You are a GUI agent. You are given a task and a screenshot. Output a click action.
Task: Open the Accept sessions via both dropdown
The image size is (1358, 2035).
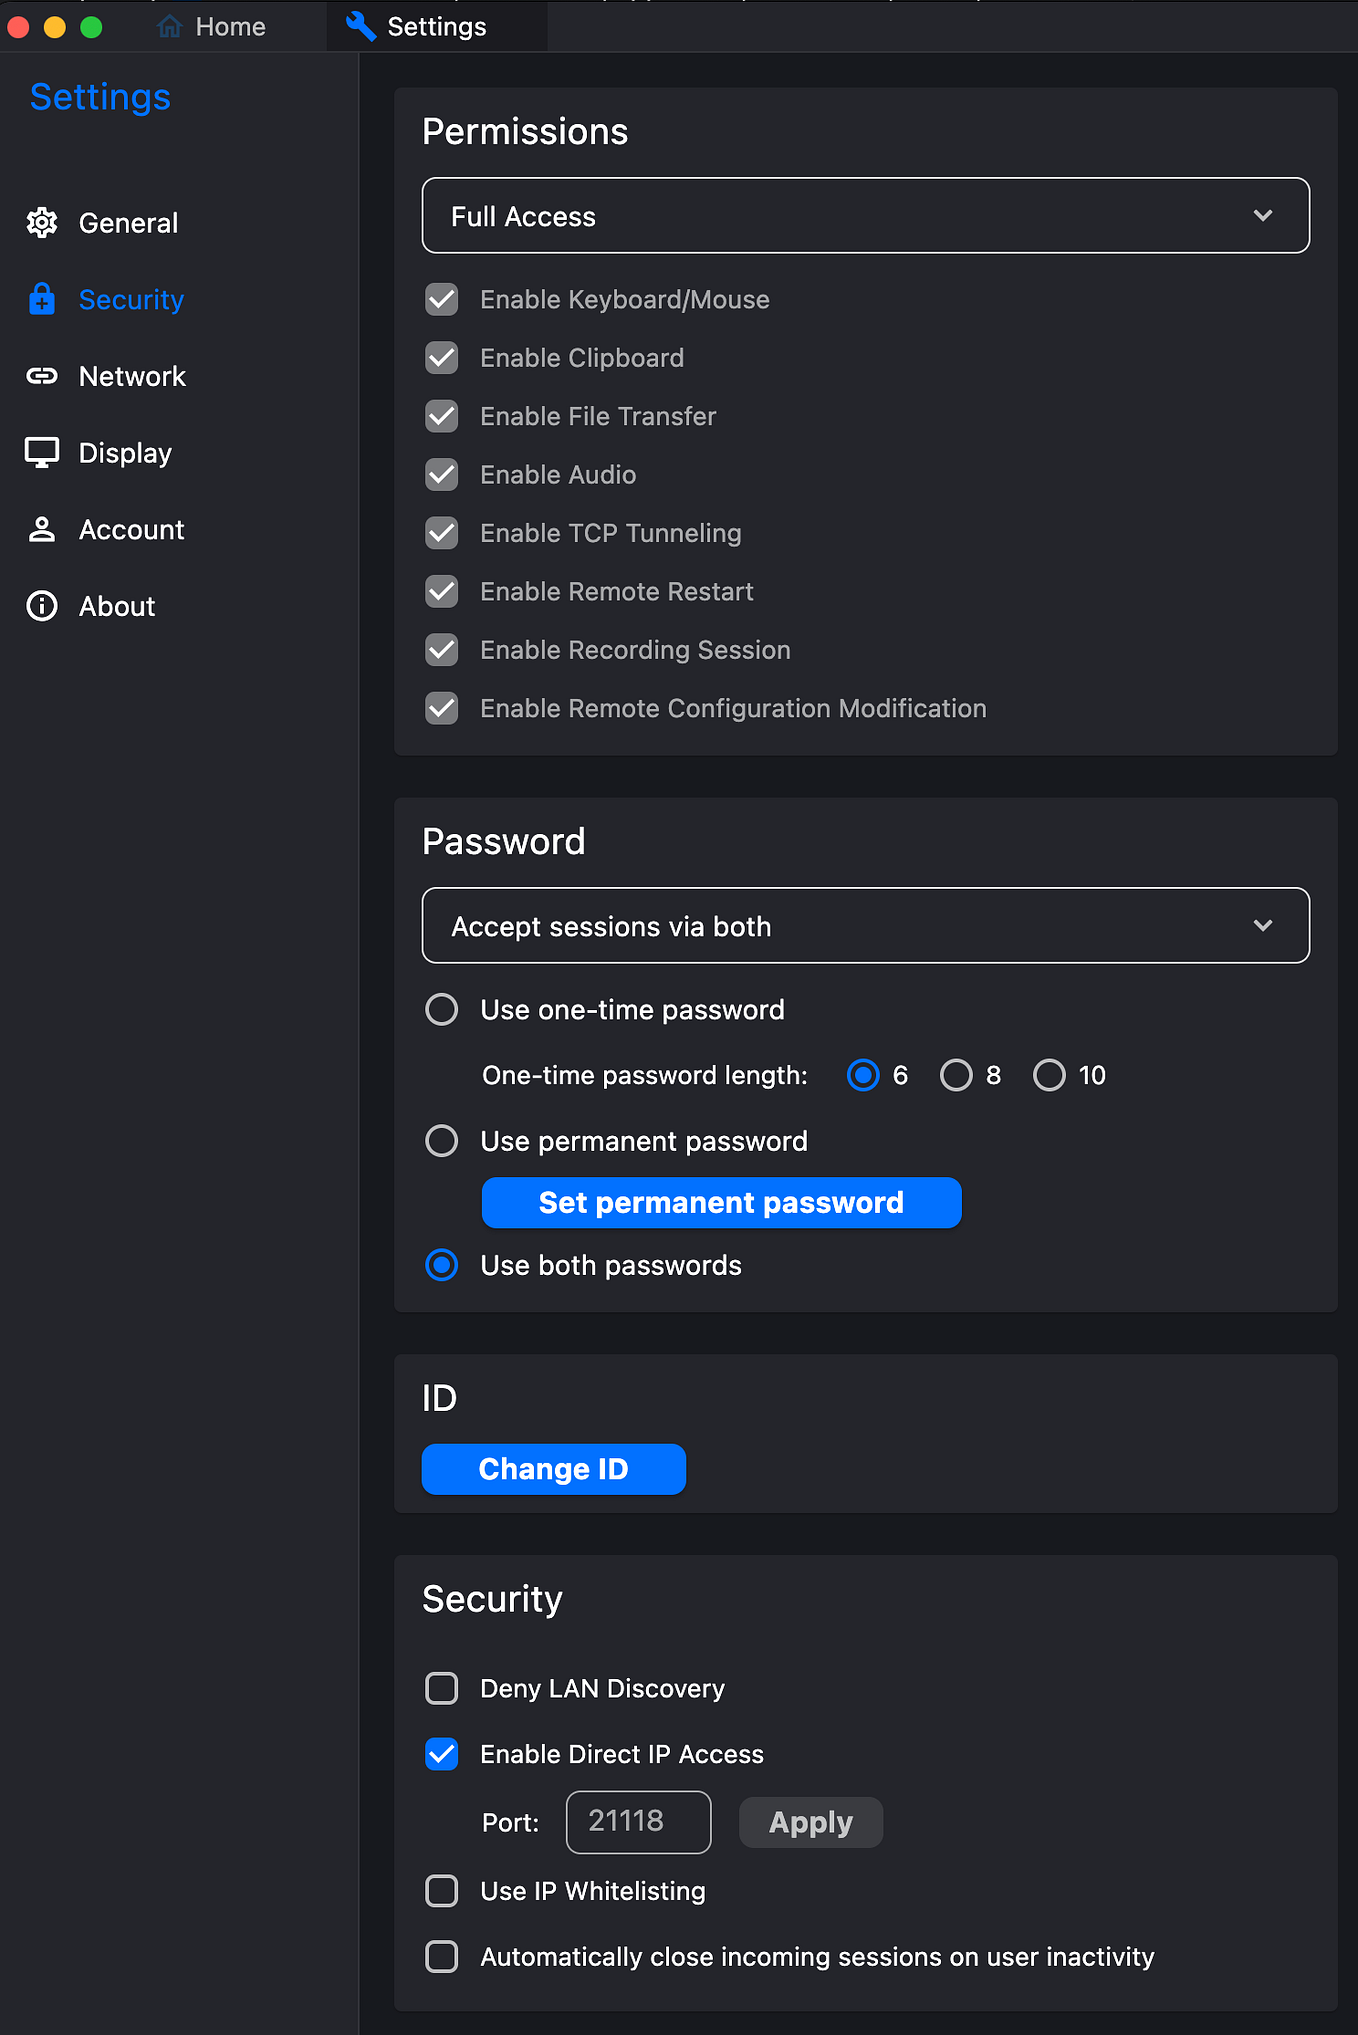(866, 926)
